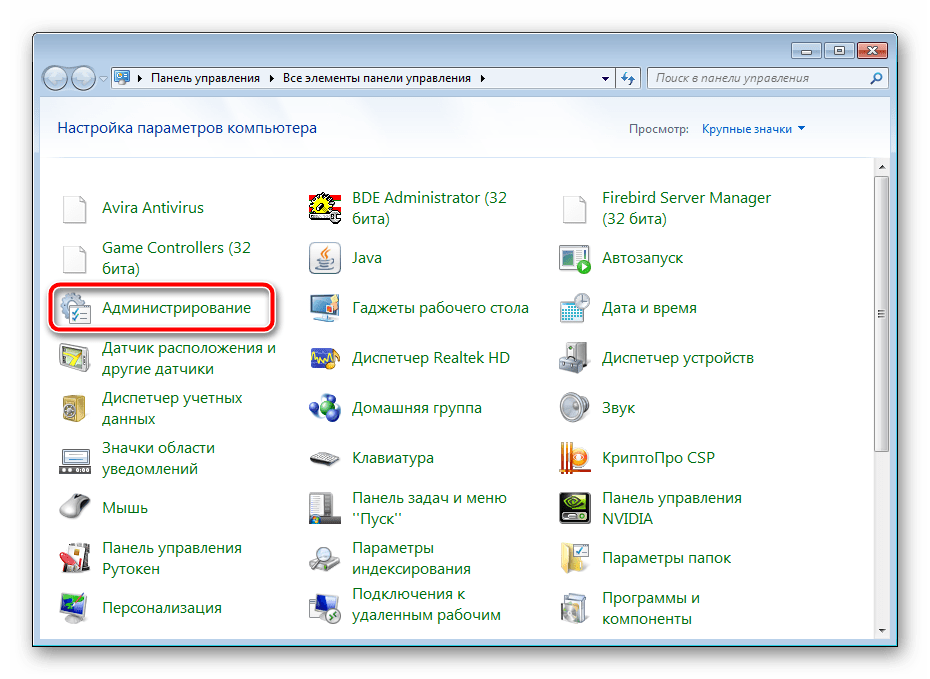The image size is (930, 679).
Task: Open the Панель управления NVIDIA icon
Action: [575, 508]
